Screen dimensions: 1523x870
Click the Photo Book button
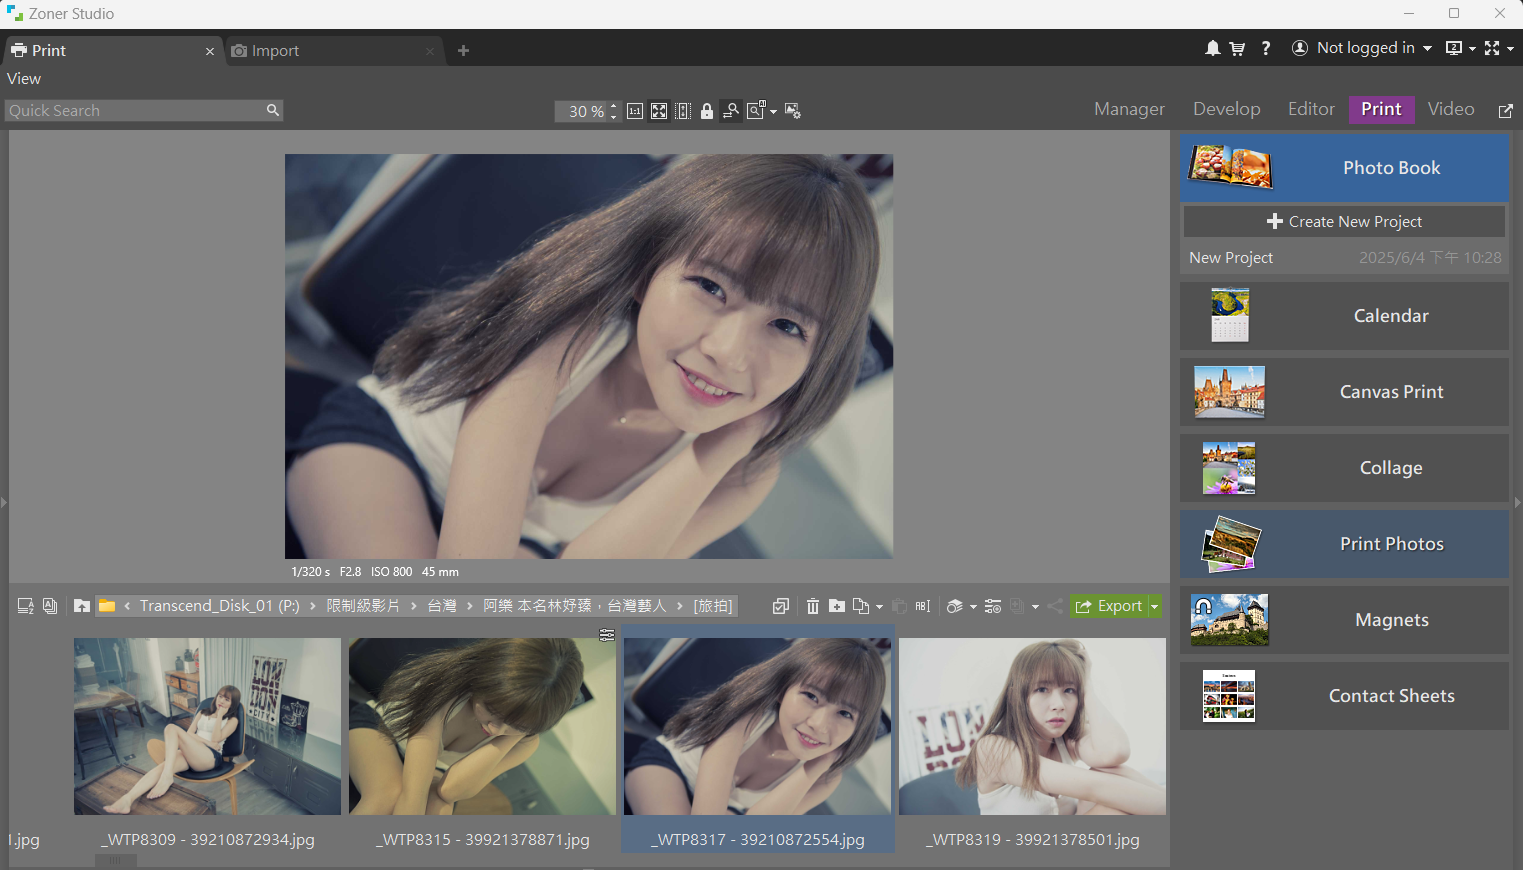[1344, 168]
